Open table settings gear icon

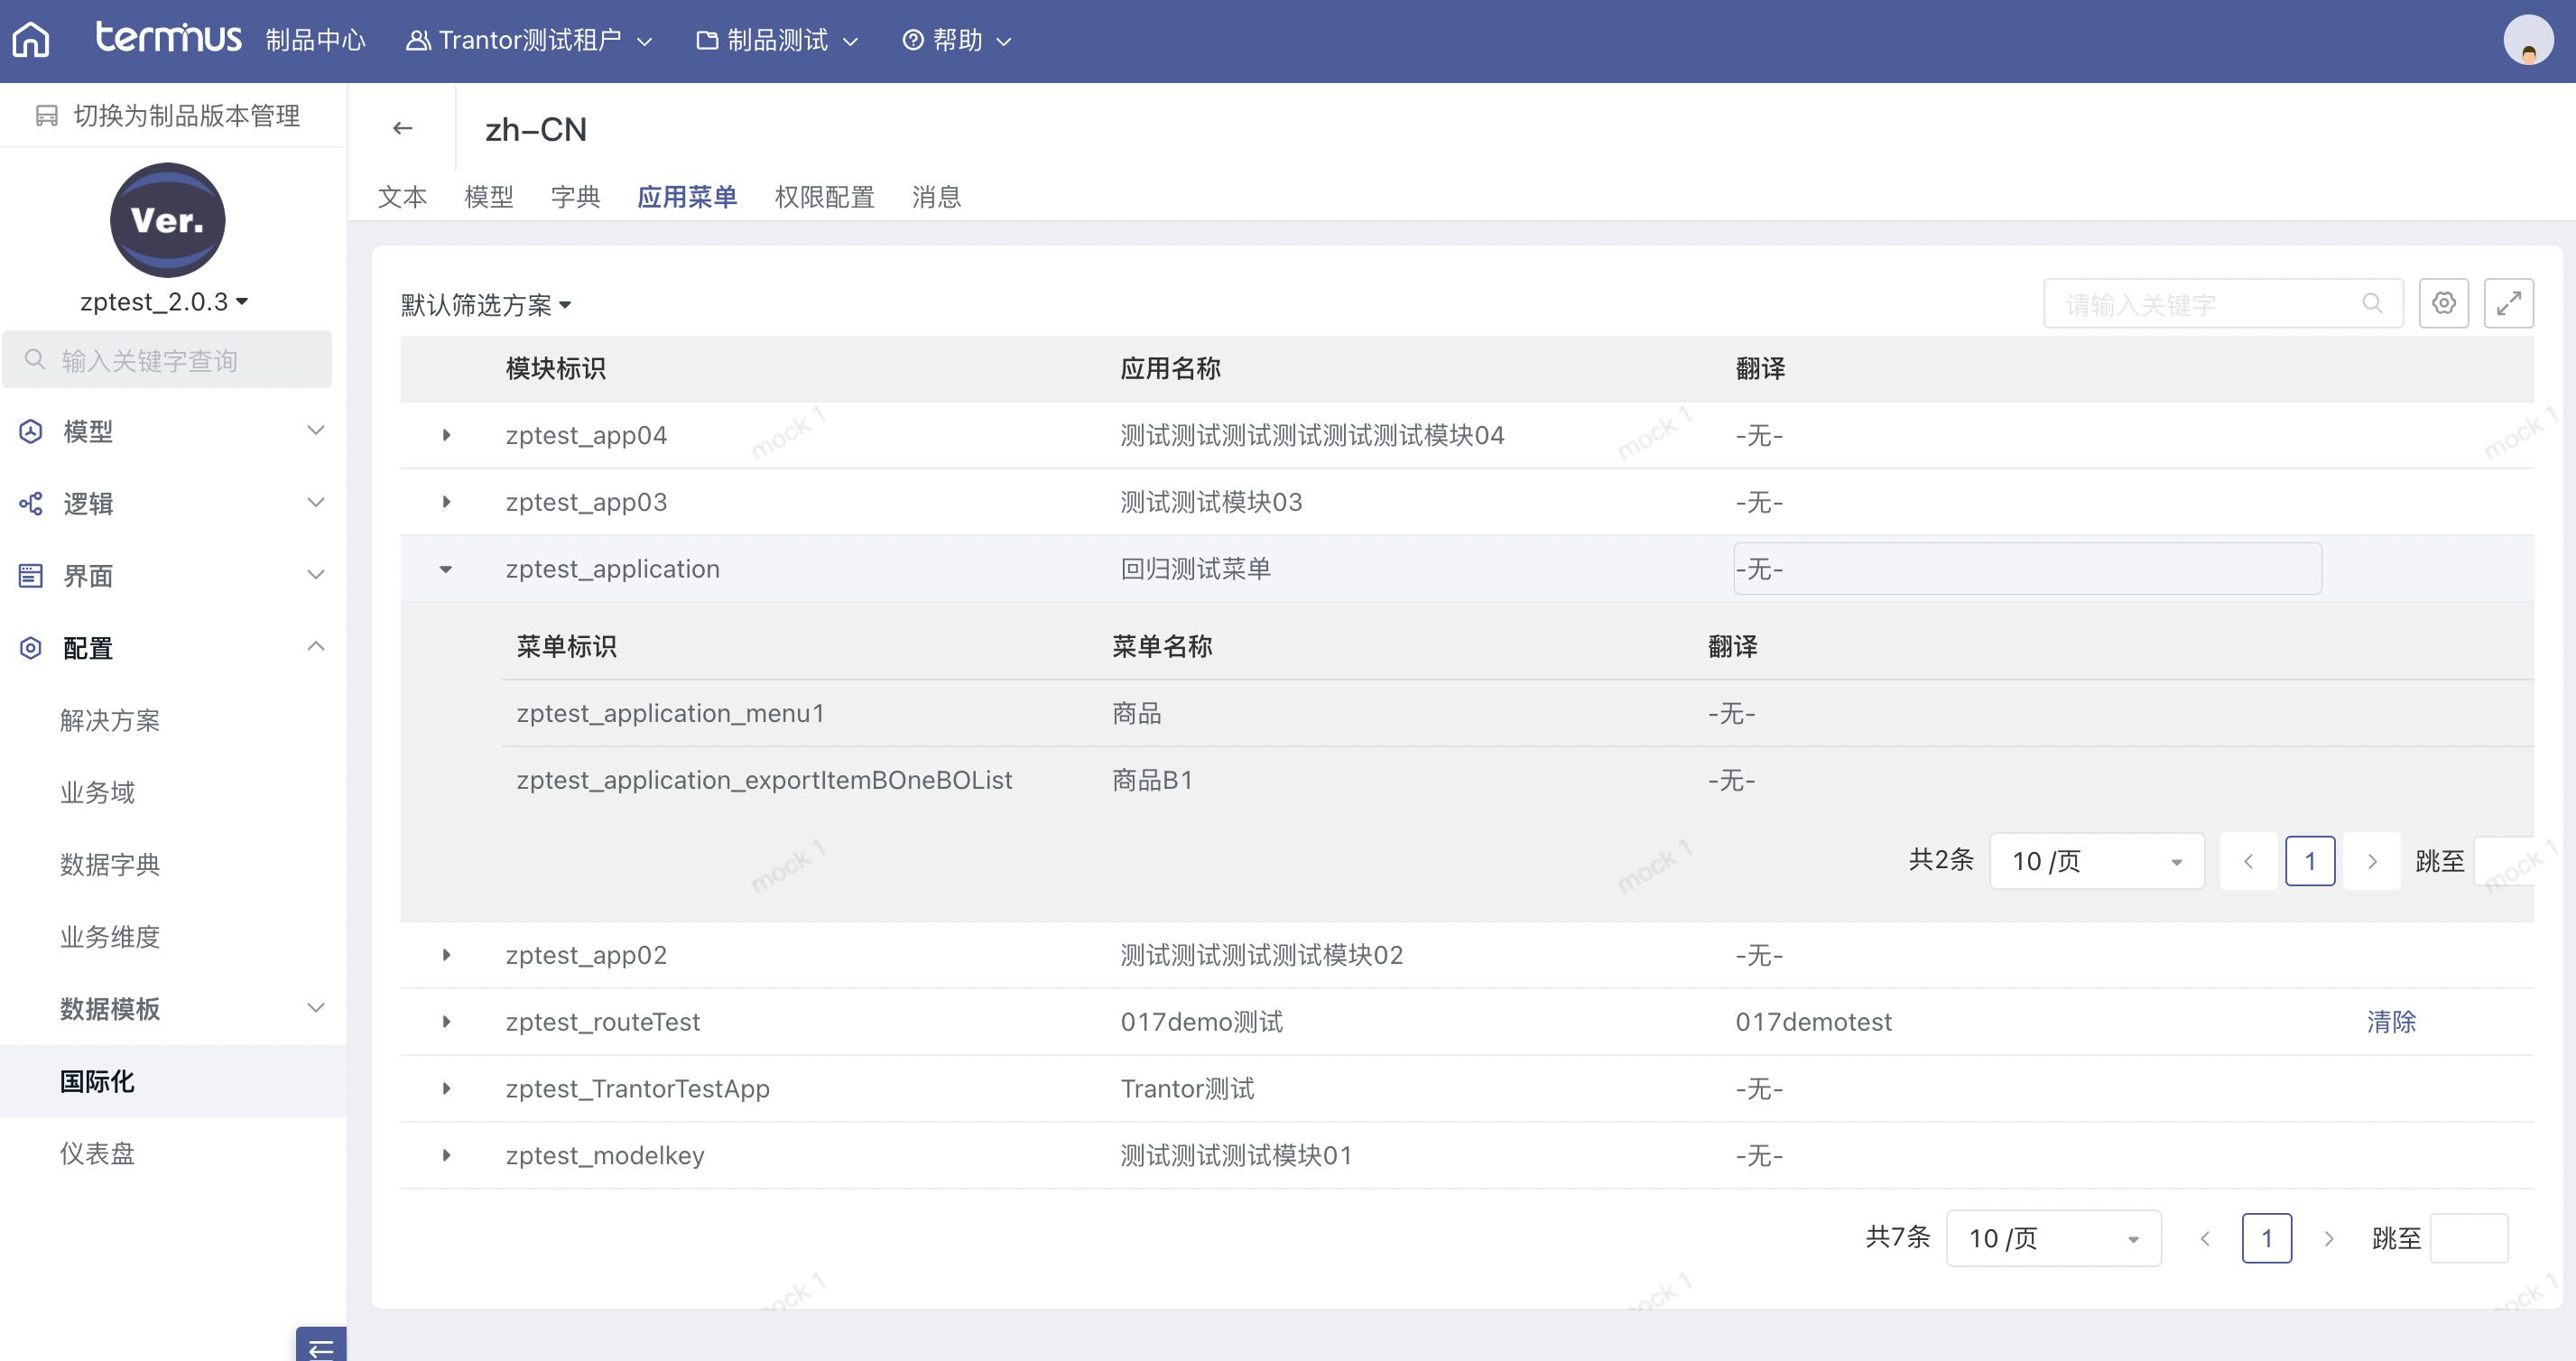[x=2443, y=303]
